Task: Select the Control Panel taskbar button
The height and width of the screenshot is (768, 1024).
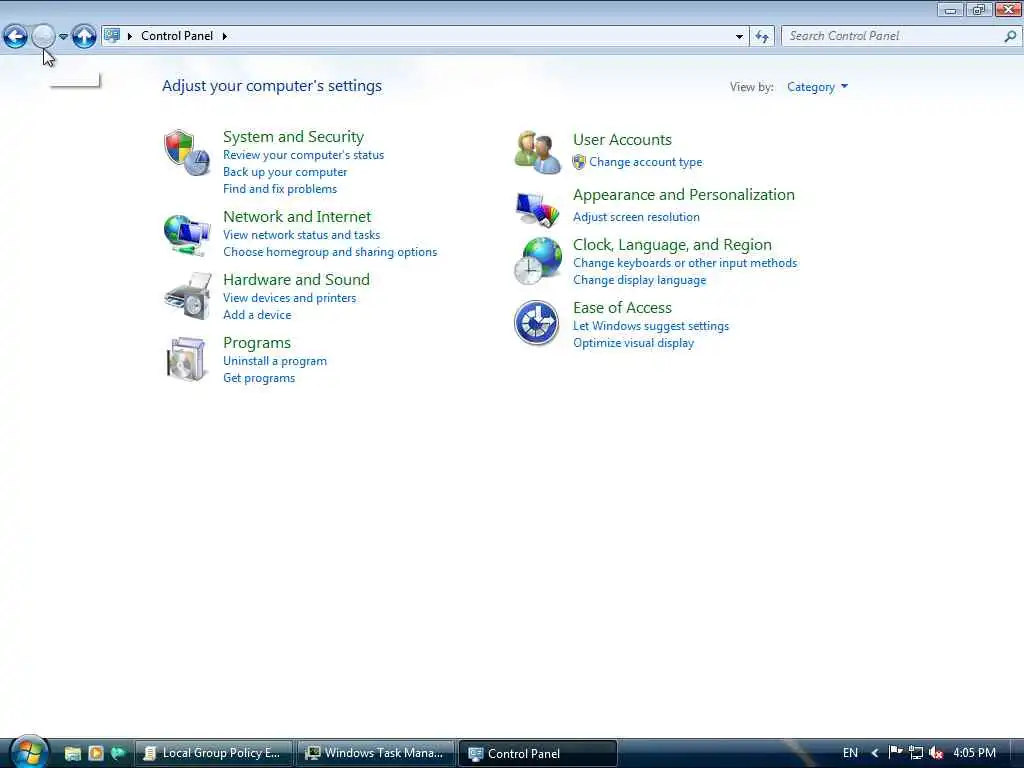Action: pyautogui.click(x=537, y=754)
